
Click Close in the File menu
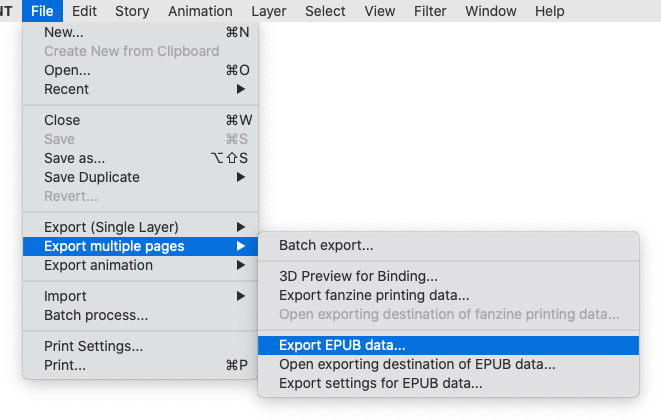coord(62,120)
